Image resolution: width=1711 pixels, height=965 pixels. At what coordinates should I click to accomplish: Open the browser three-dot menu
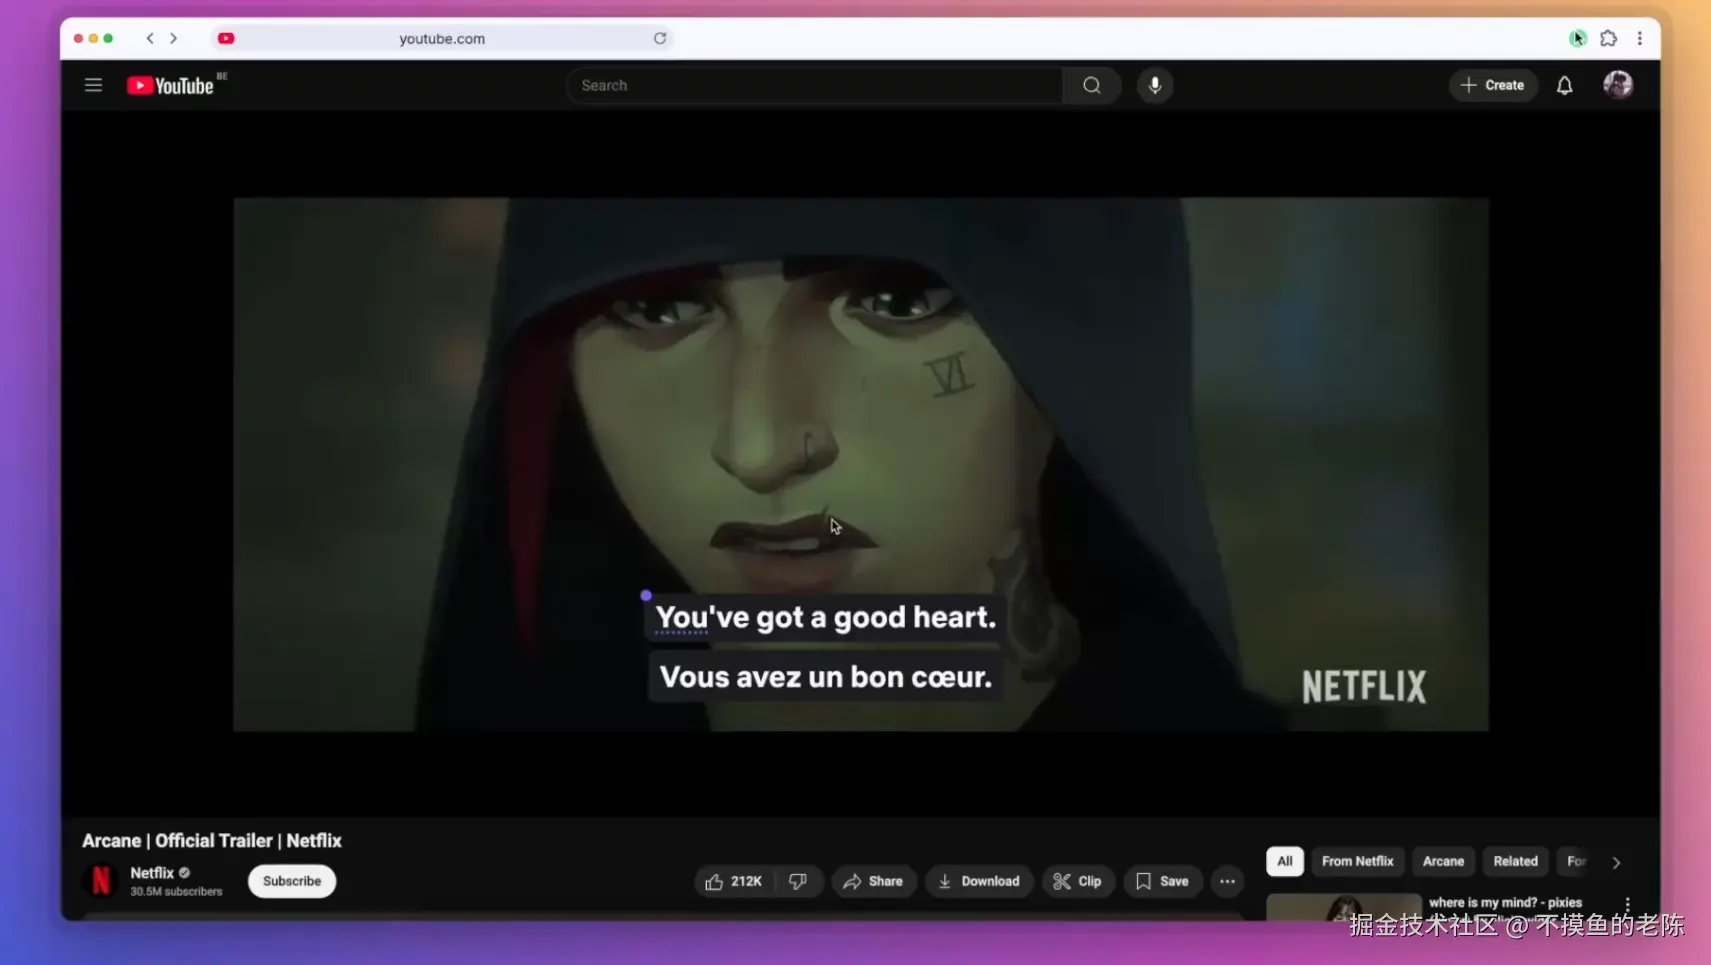(x=1640, y=38)
